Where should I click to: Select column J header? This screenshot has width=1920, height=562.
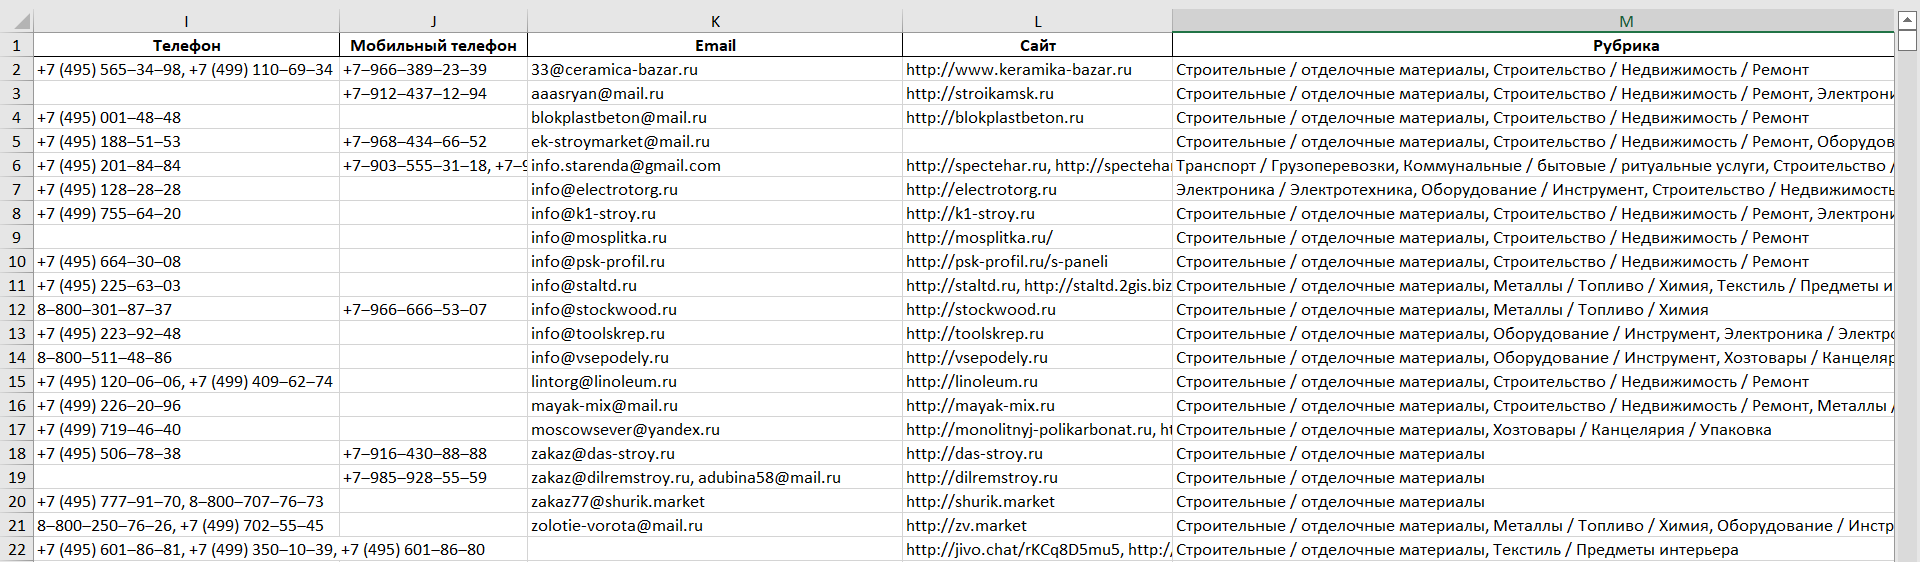coord(433,21)
